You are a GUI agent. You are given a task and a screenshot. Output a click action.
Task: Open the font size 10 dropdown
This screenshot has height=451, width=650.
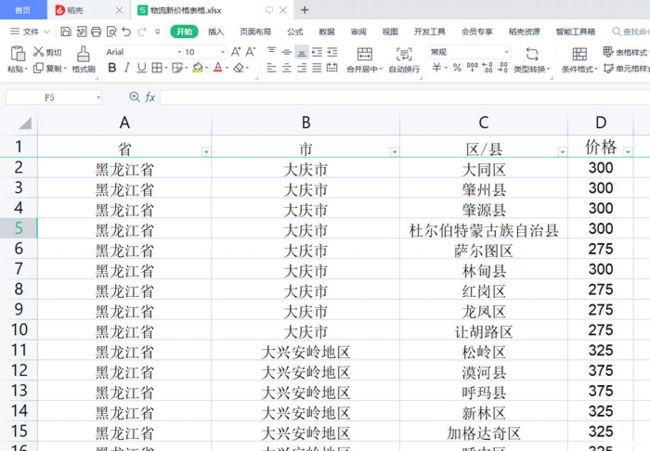click(x=223, y=52)
